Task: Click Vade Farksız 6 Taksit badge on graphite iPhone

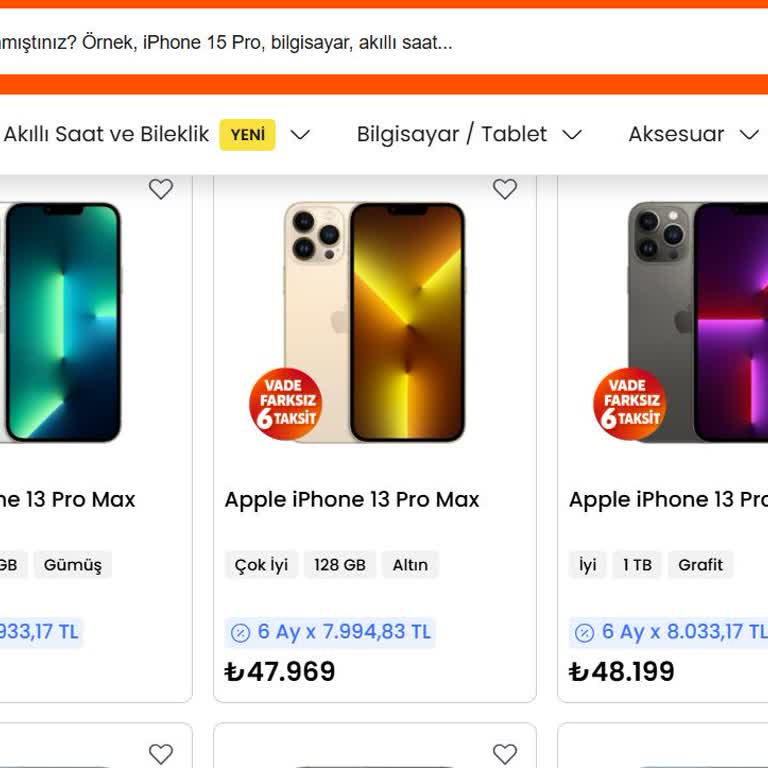Action: [x=630, y=405]
